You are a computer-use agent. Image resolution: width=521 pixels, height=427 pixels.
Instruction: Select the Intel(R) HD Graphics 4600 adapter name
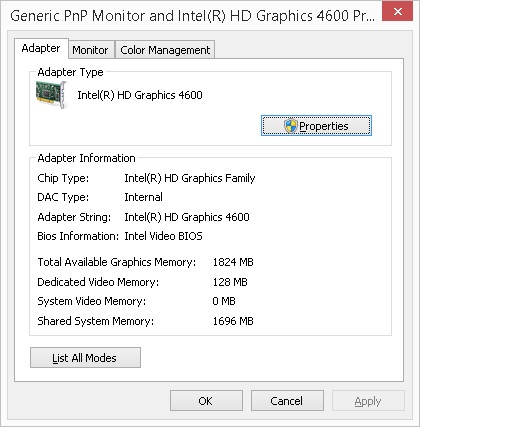(140, 95)
